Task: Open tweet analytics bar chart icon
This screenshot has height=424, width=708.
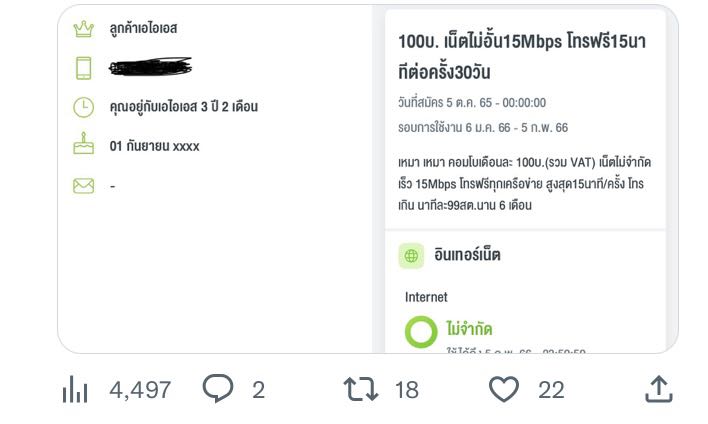Action: [75, 390]
